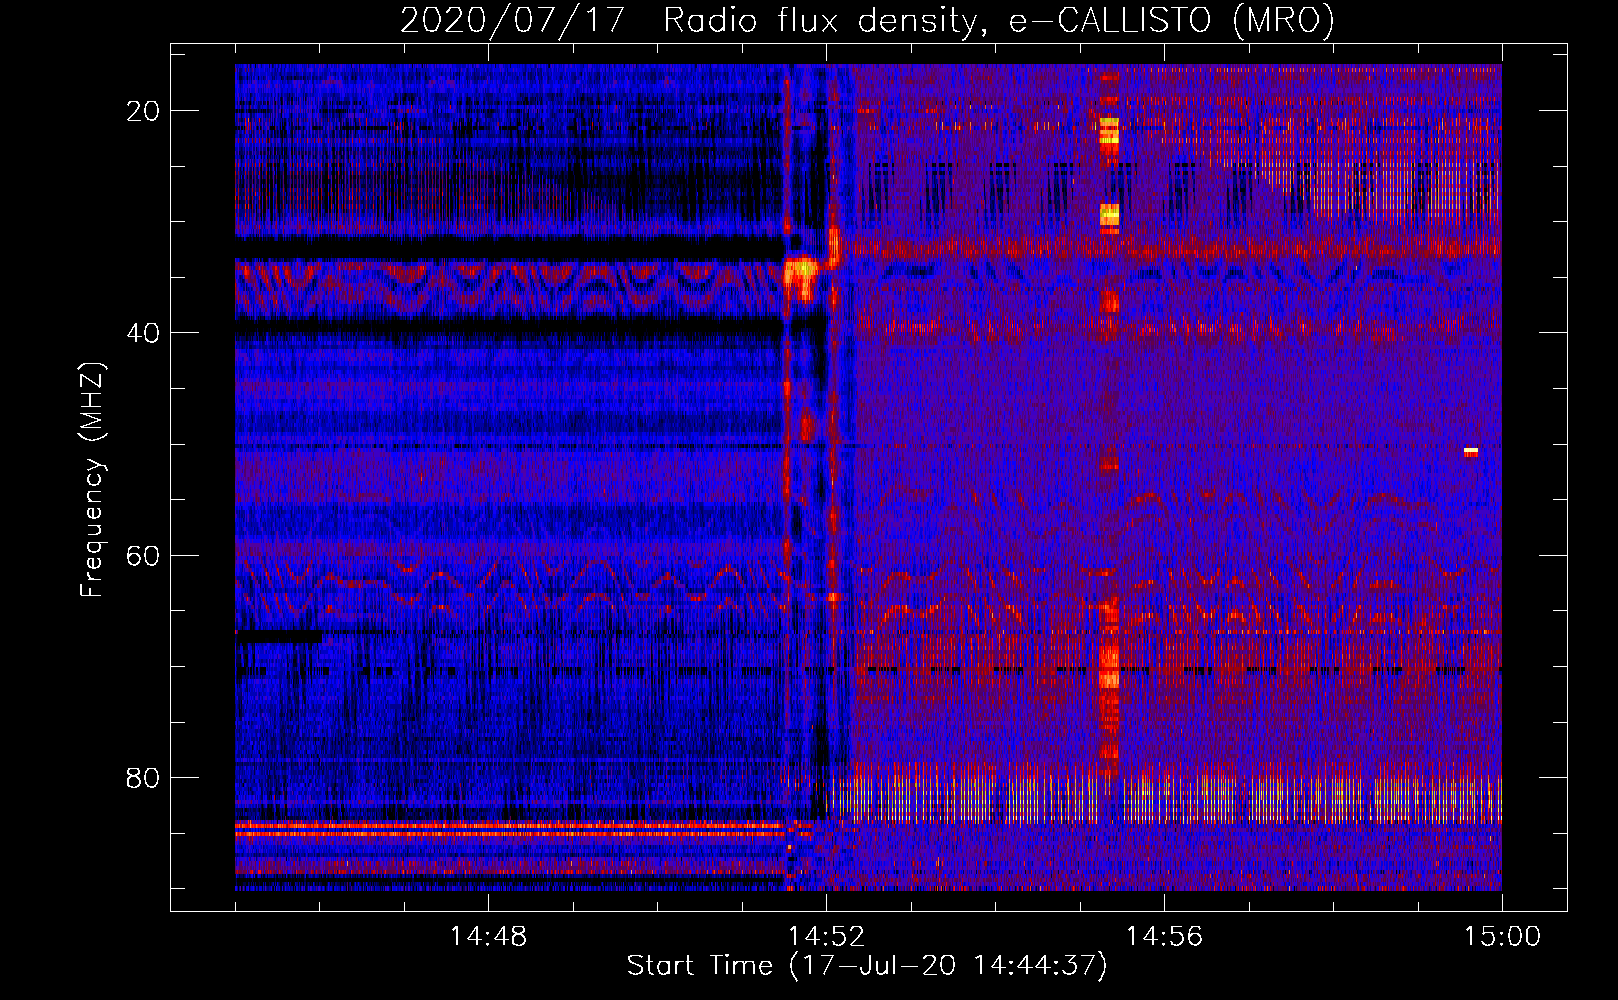Viewport: 1618px width, 1000px height.
Task: Click the 40 MHz frequency tick label
Action: click(143, 332)
